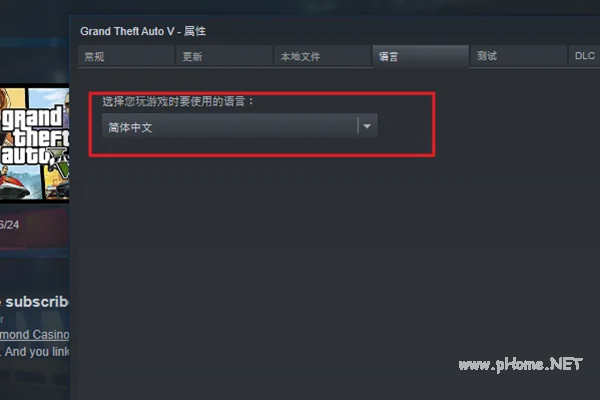Switch to the 常规 tab
The height and width of the screenshot is (400, 600).
[126, 57]
